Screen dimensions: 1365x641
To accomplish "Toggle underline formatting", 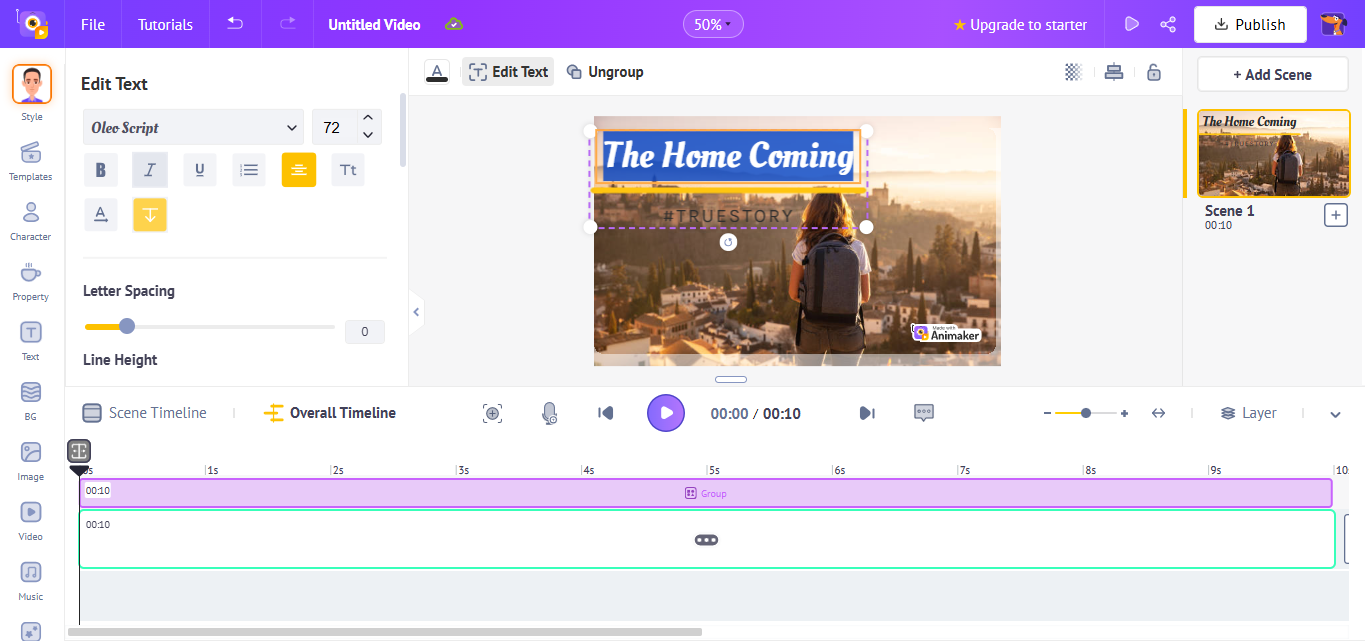I will pyautogui.click(x=200, y=170).
